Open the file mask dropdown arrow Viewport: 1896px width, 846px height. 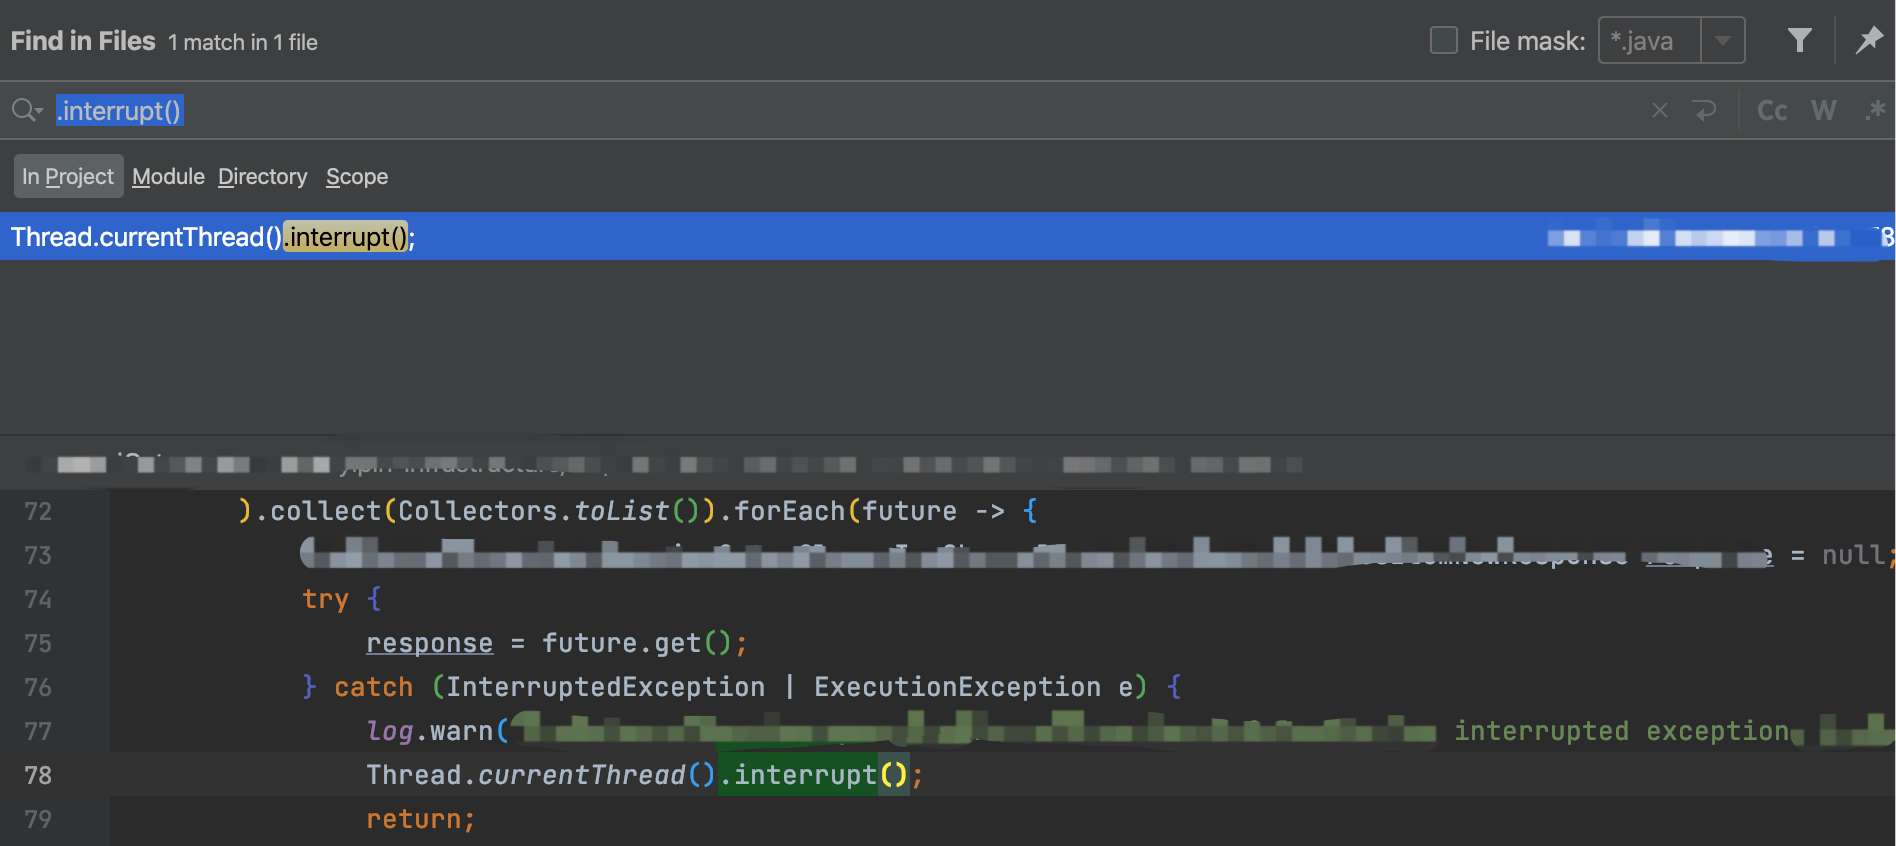coord(1722,41)
